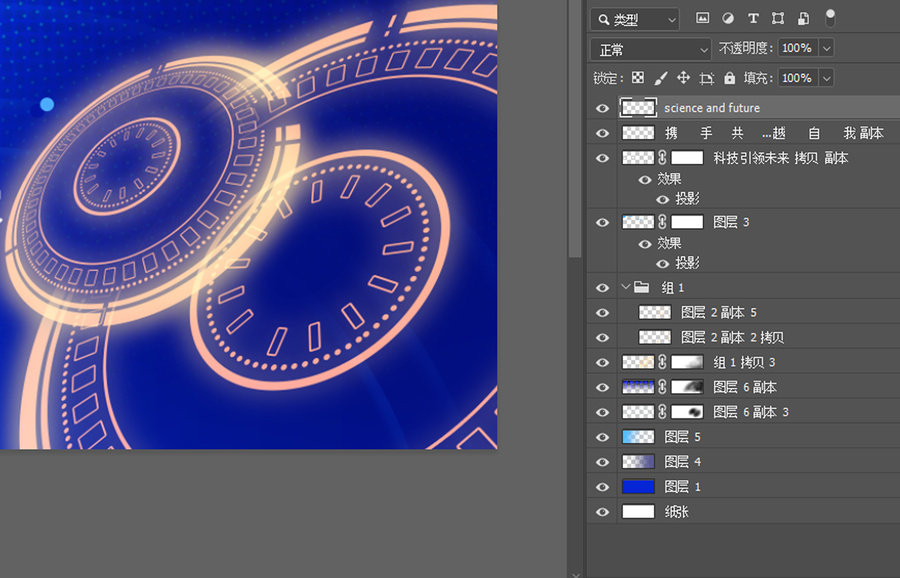Screen dimensions: 900x578
Task: Hide the 纸张 layer
Action: [x=602, y=512]
